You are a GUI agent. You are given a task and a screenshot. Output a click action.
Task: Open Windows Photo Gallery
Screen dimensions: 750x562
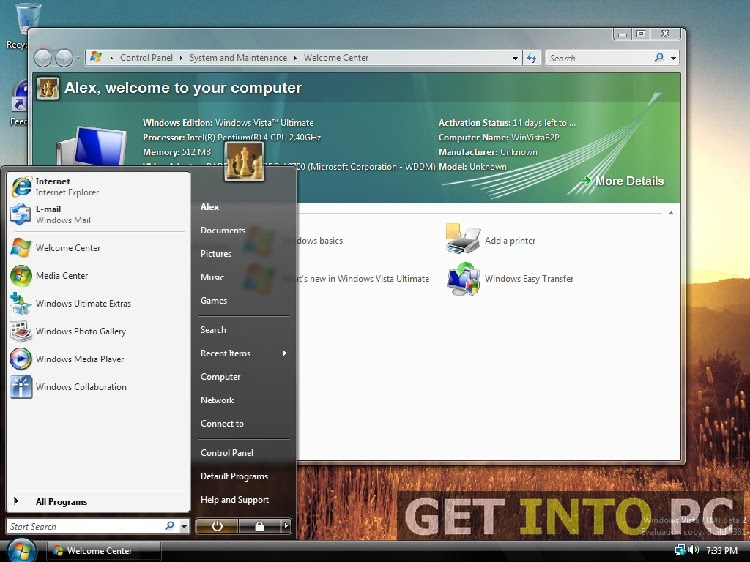(x=98, y=331)
